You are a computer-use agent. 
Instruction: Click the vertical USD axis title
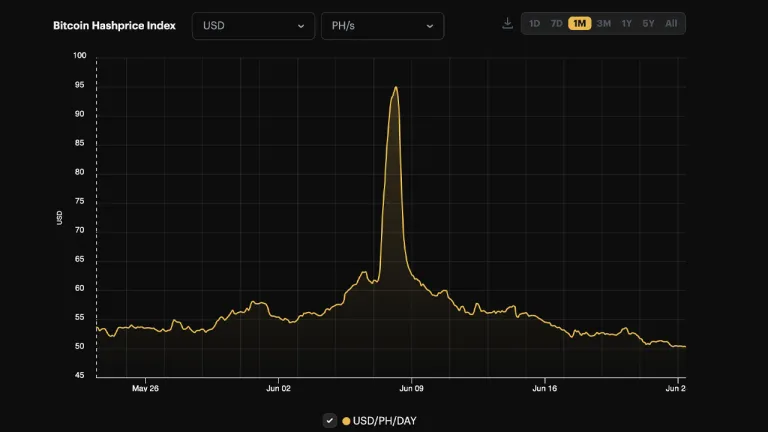click(59, 217)
